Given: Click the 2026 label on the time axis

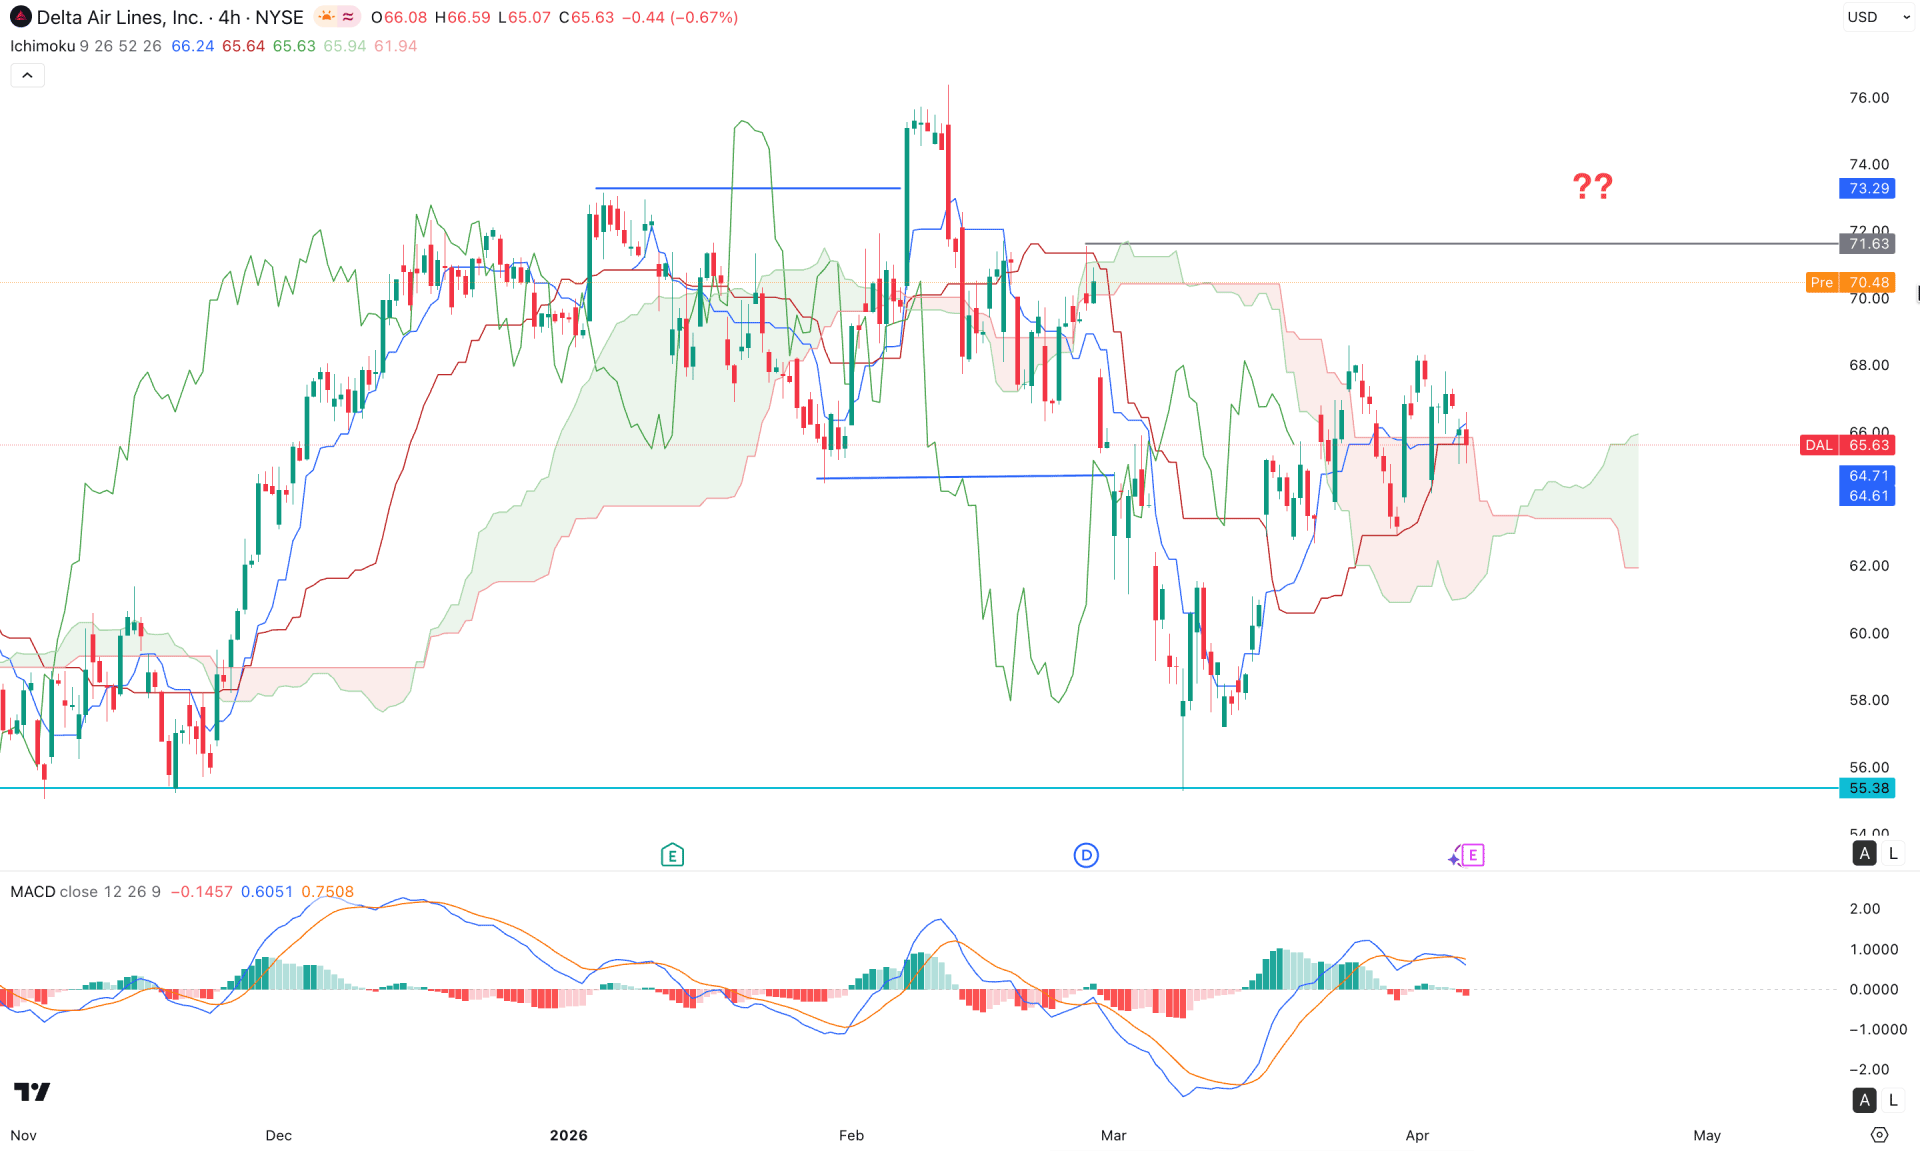Looking at the screenshot, I should [x=569, y=1135].
